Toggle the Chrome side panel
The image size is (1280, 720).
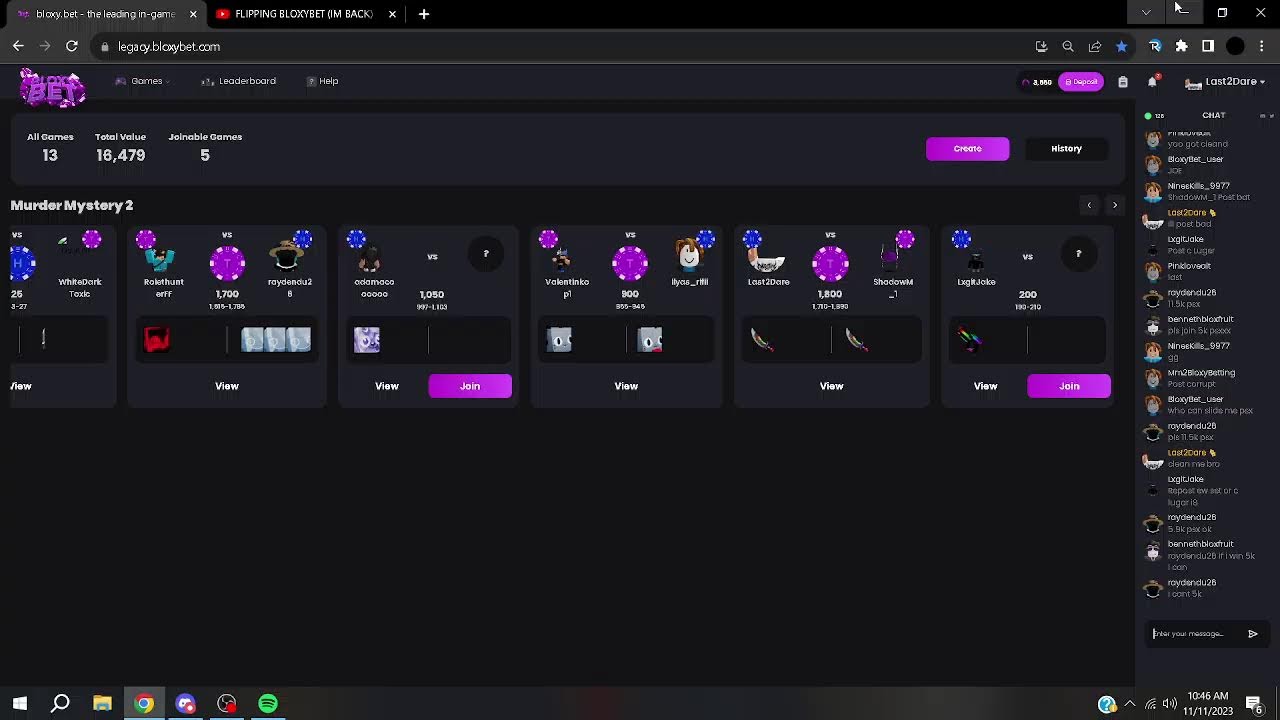pyautogui.click(x=1208, y=46)
